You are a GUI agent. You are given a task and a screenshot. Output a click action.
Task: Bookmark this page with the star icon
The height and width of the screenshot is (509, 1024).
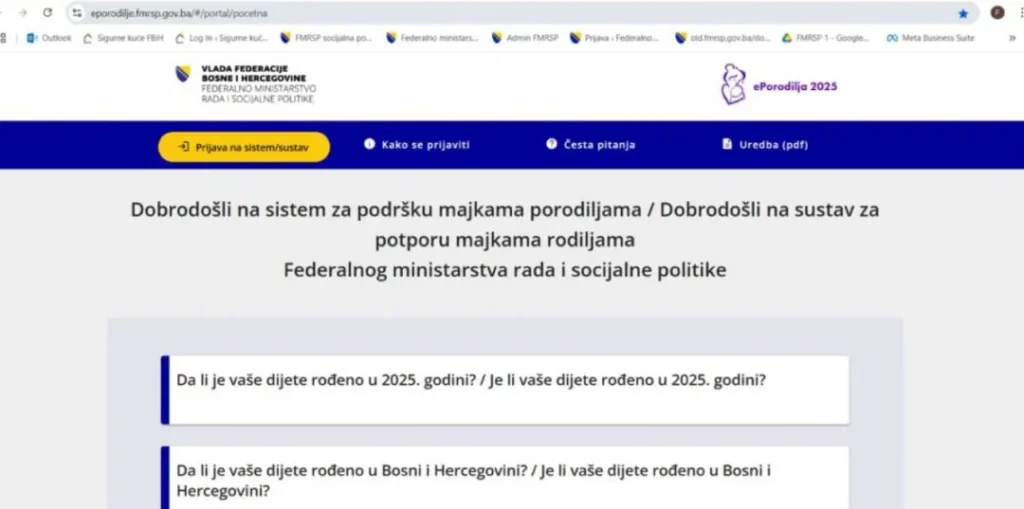[x=963, y=14]
